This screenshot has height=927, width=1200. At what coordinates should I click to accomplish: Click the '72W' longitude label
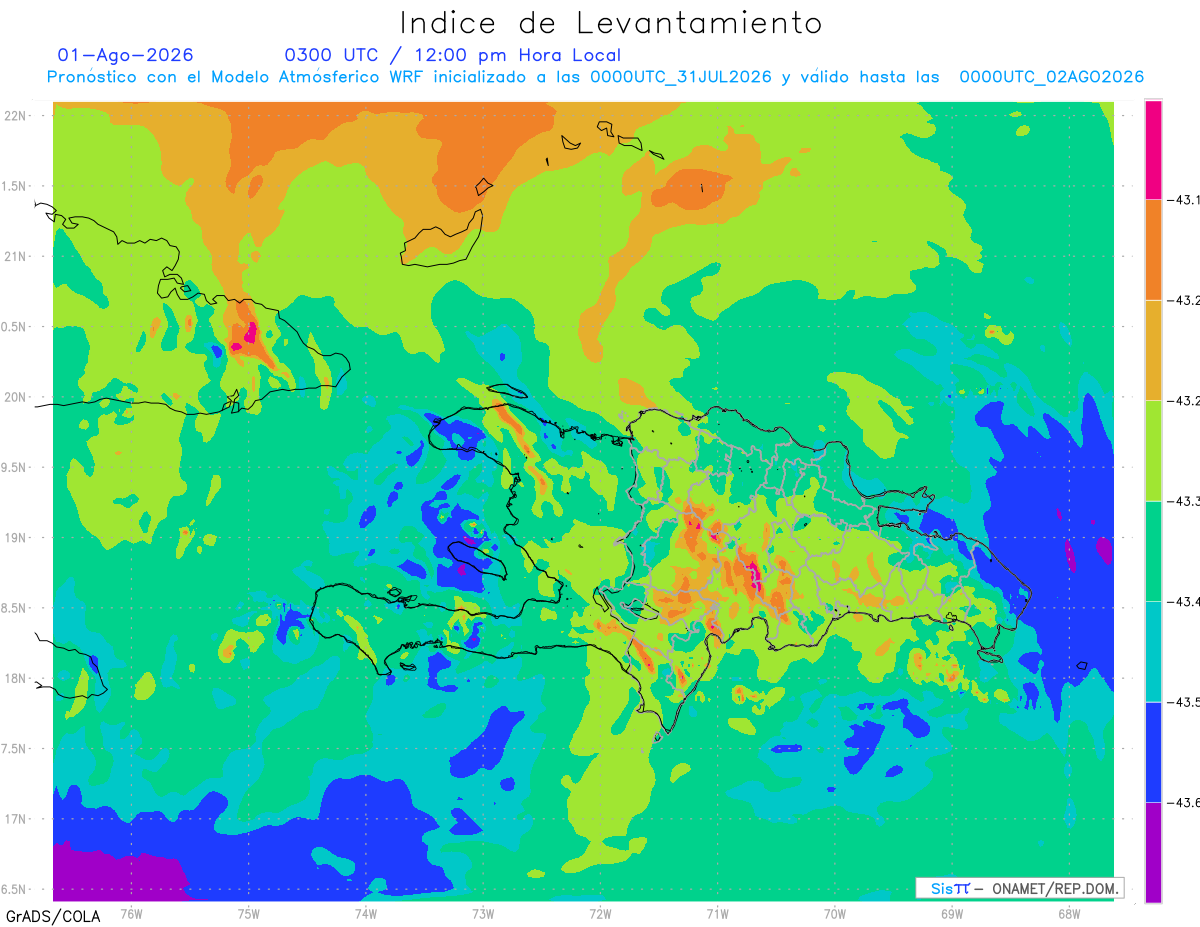pyautogui.click(x=600, y=913)
